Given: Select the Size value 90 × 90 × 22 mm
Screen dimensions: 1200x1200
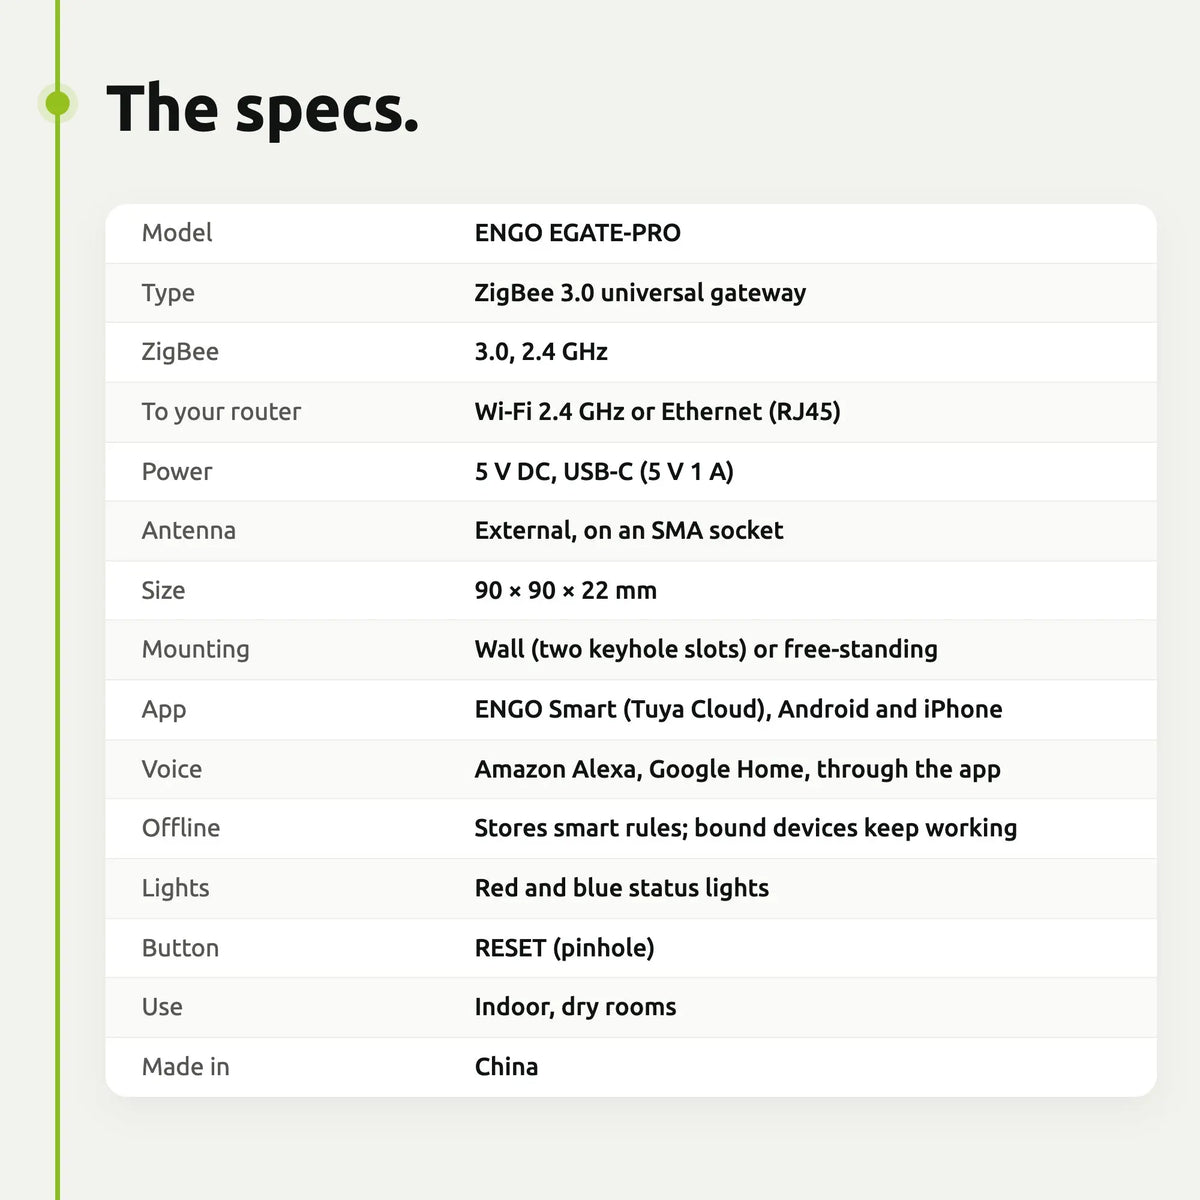Looking at the screenshot, I should coord(565,591).
